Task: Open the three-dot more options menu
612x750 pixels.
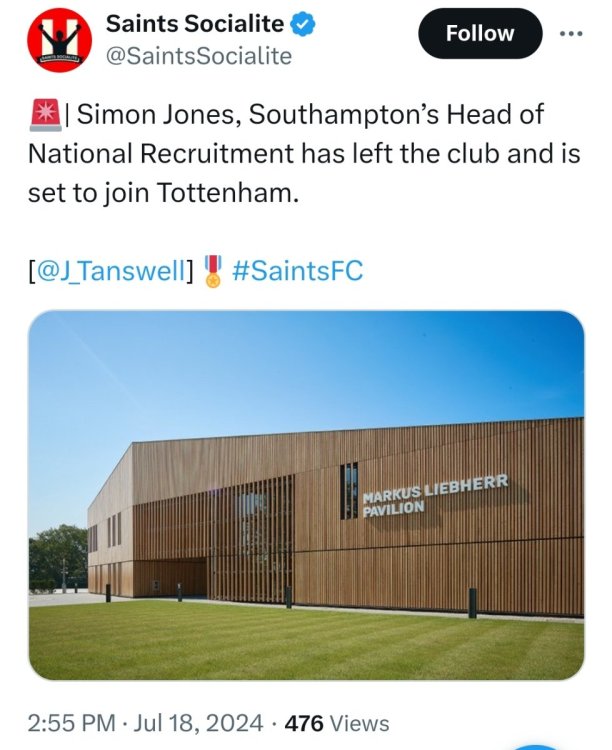Action: click(x=570, y=32)
